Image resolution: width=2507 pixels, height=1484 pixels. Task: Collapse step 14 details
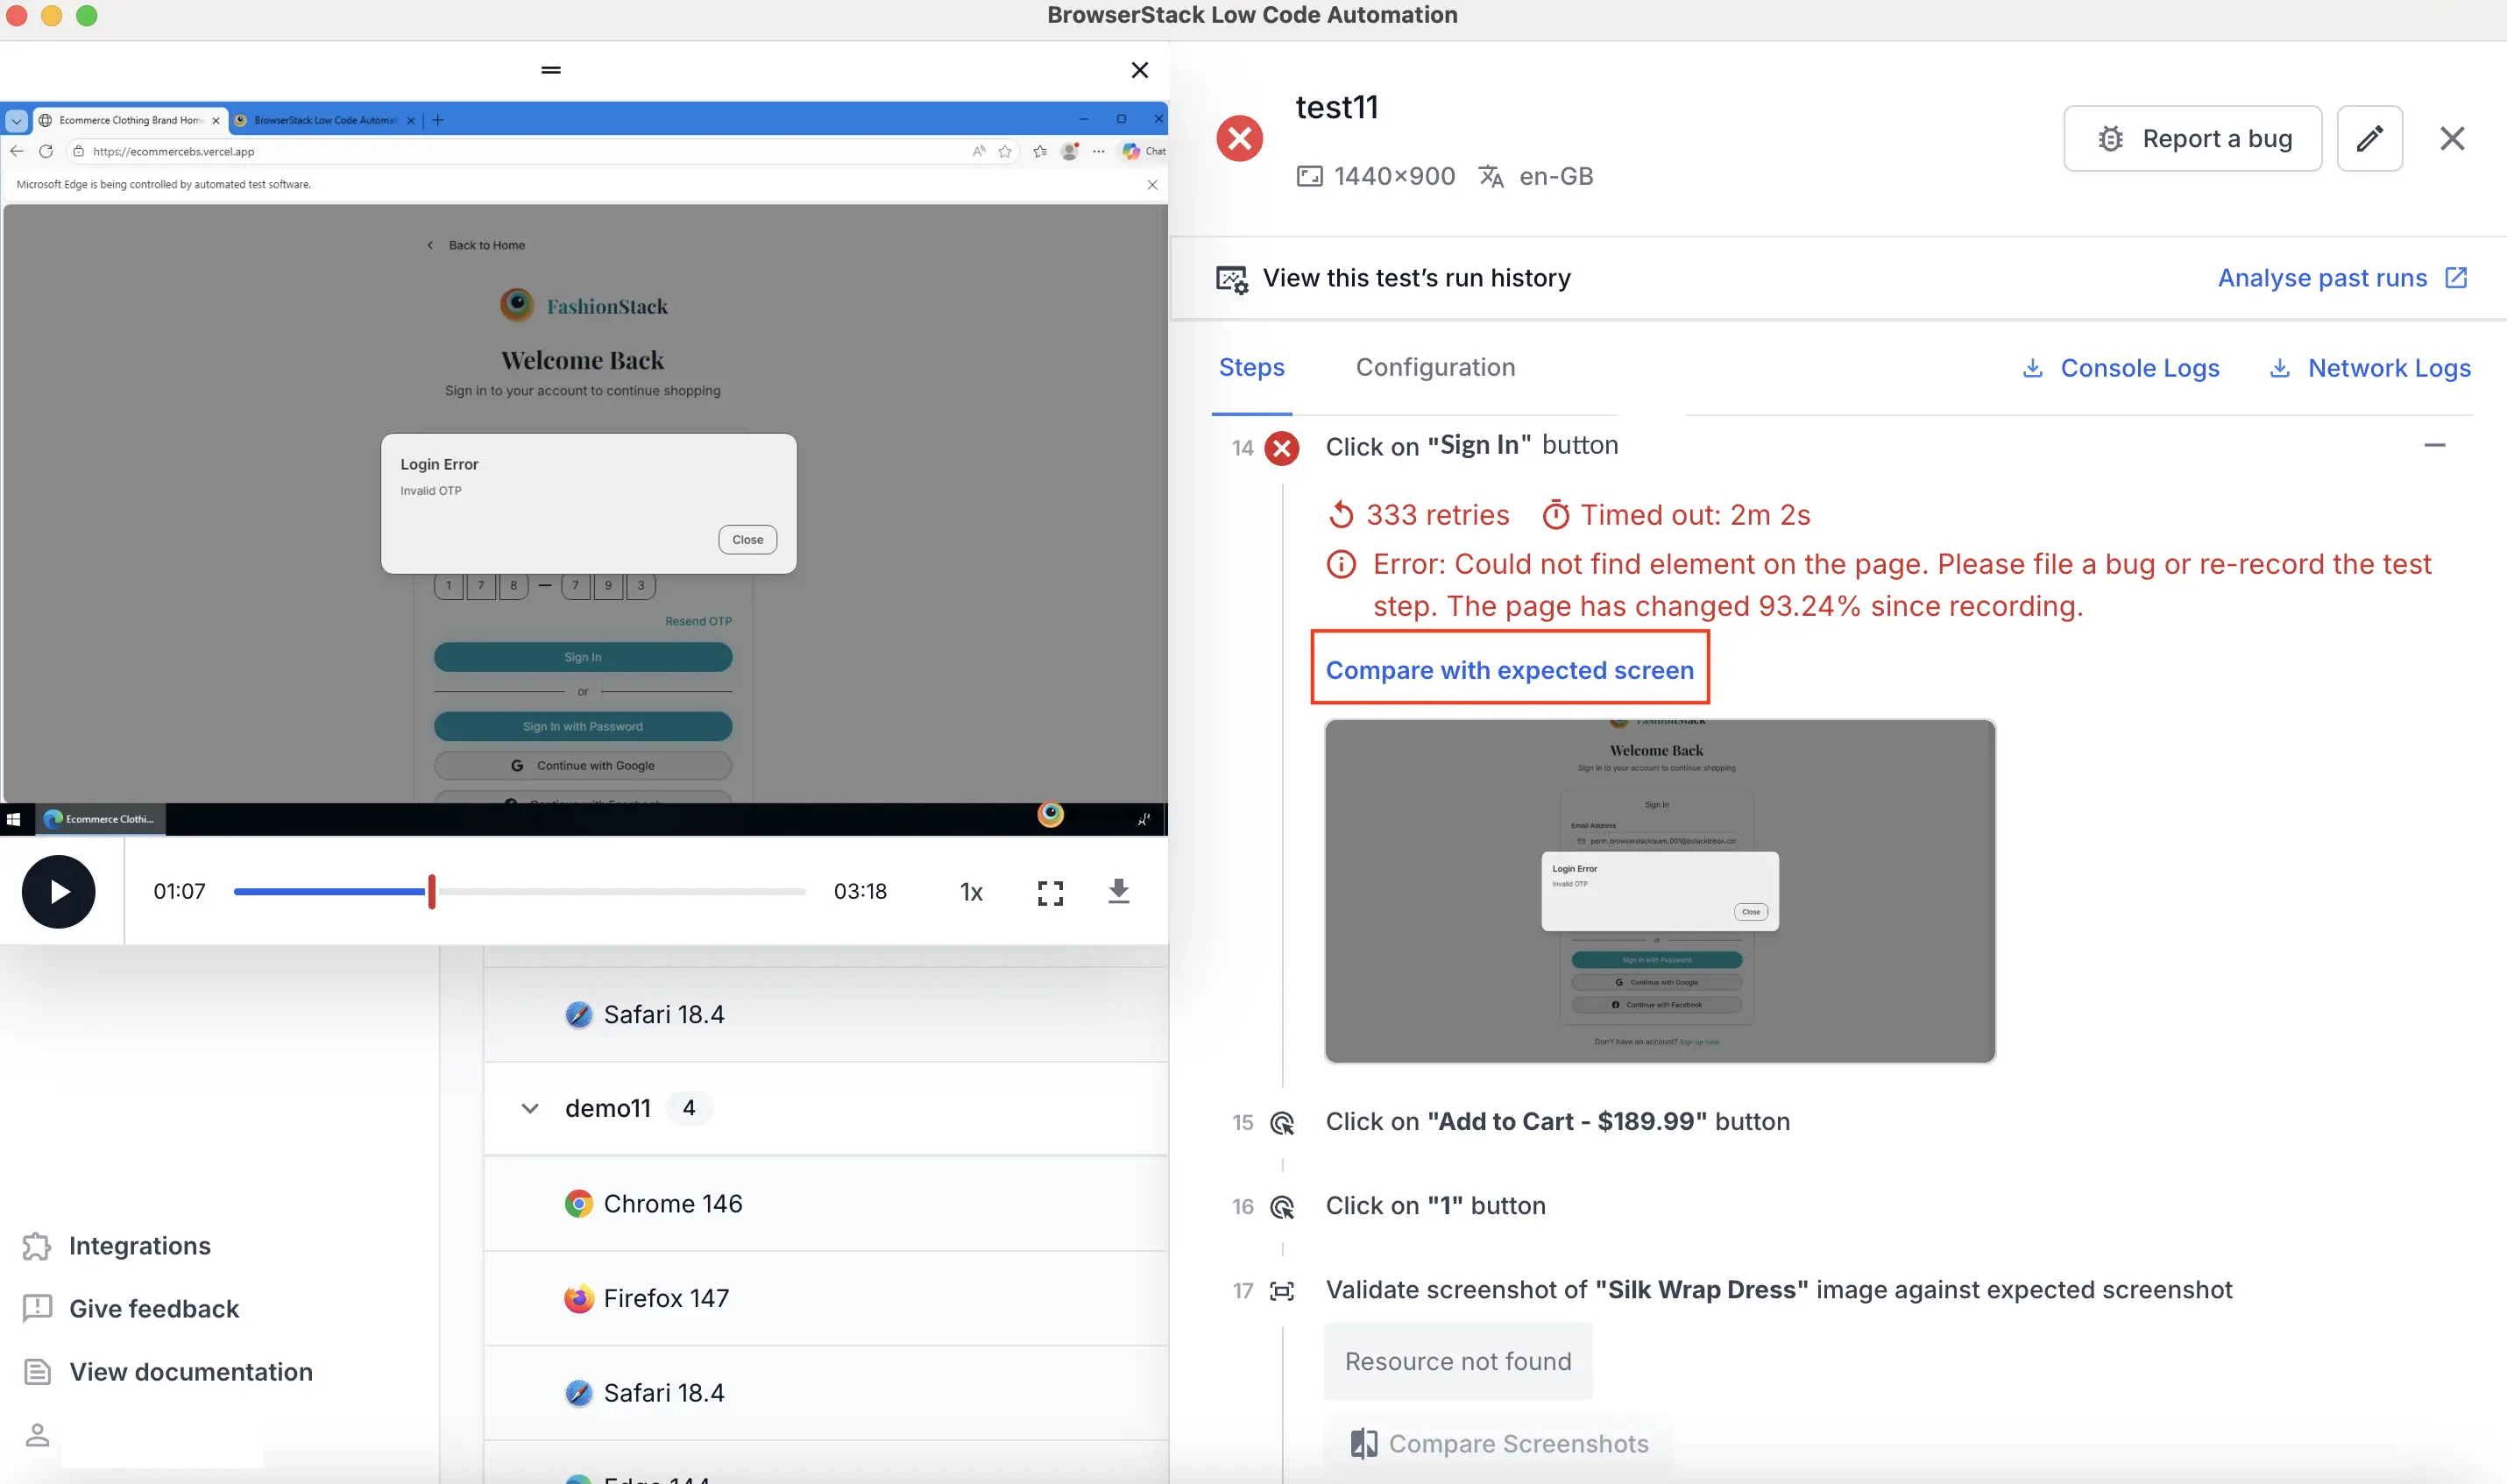coord(2434,445)
